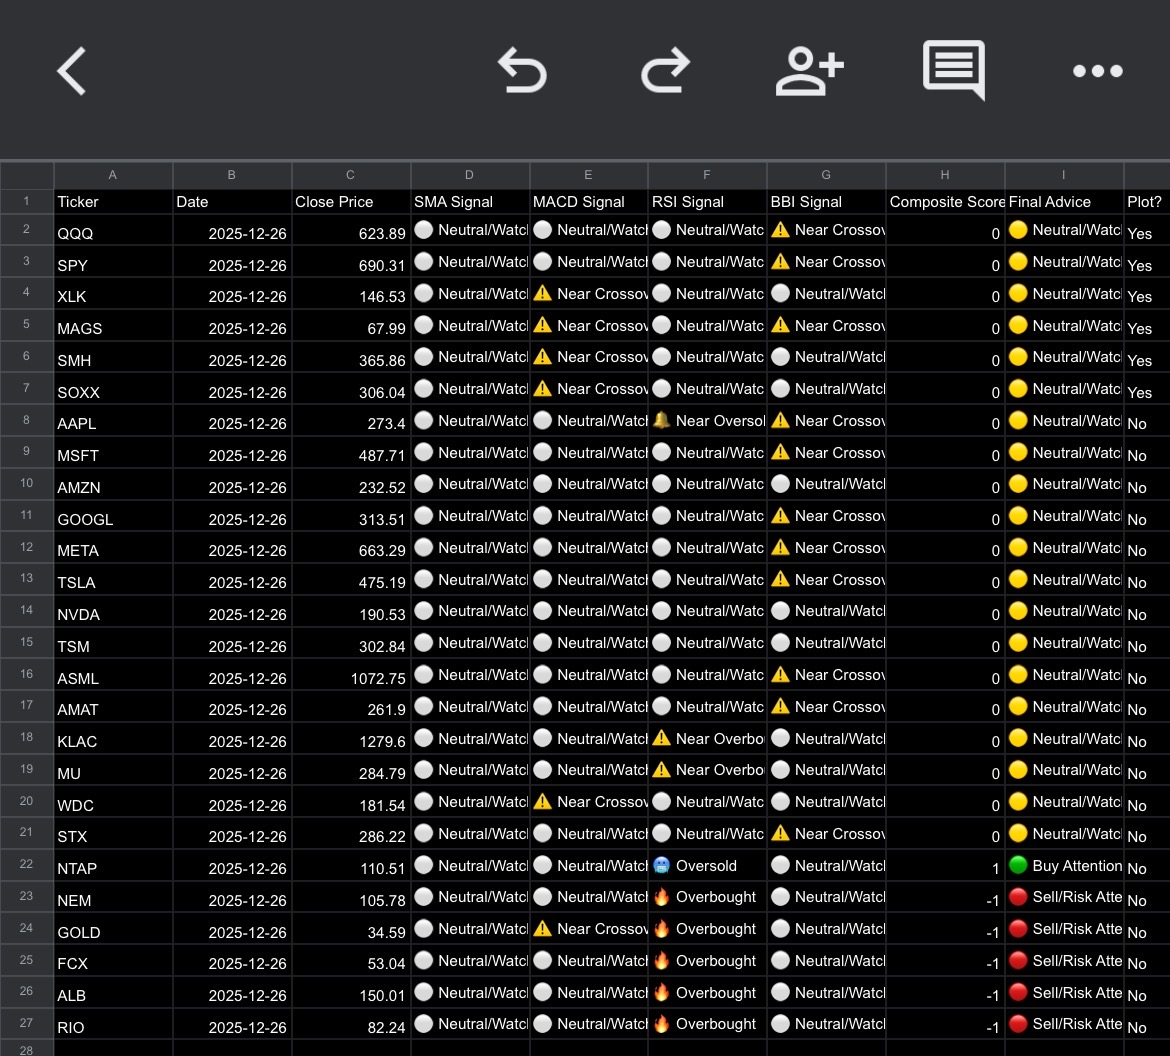This screenshot has width=1170, height=1056.
Task: Select close price 34.59 cell
Action: pos(351,928)
